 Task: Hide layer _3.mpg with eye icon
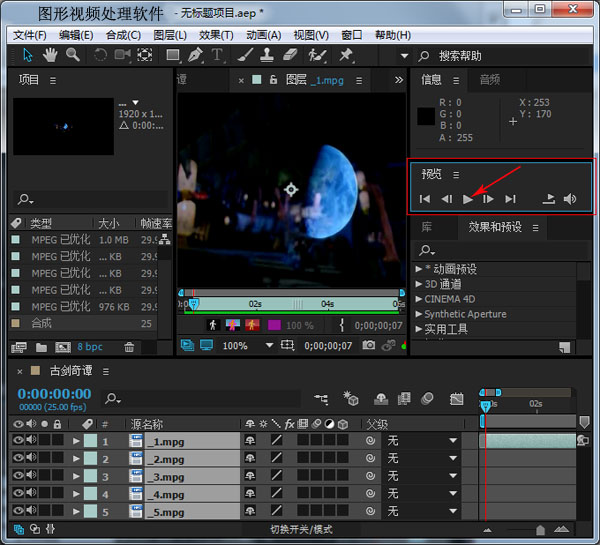click(x=18, y=475)
